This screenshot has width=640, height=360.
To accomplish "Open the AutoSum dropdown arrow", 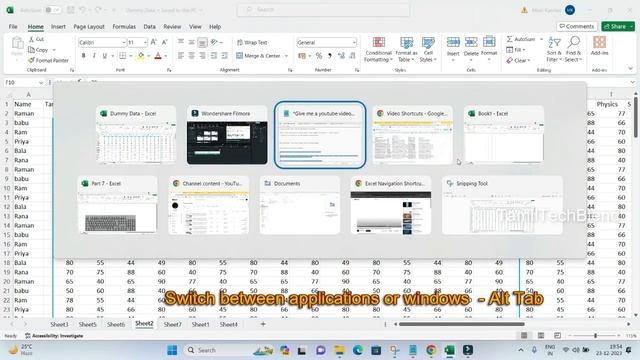I will 541,39.
